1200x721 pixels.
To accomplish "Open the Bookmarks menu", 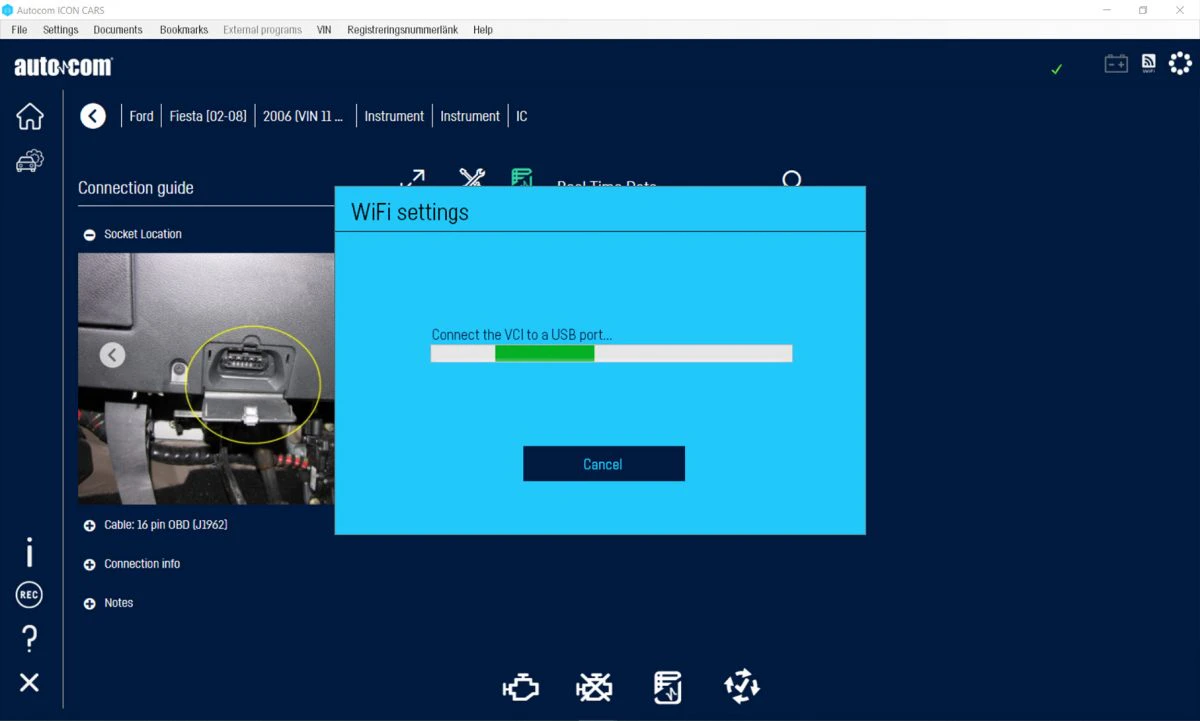I will click(x=184, y=30).
